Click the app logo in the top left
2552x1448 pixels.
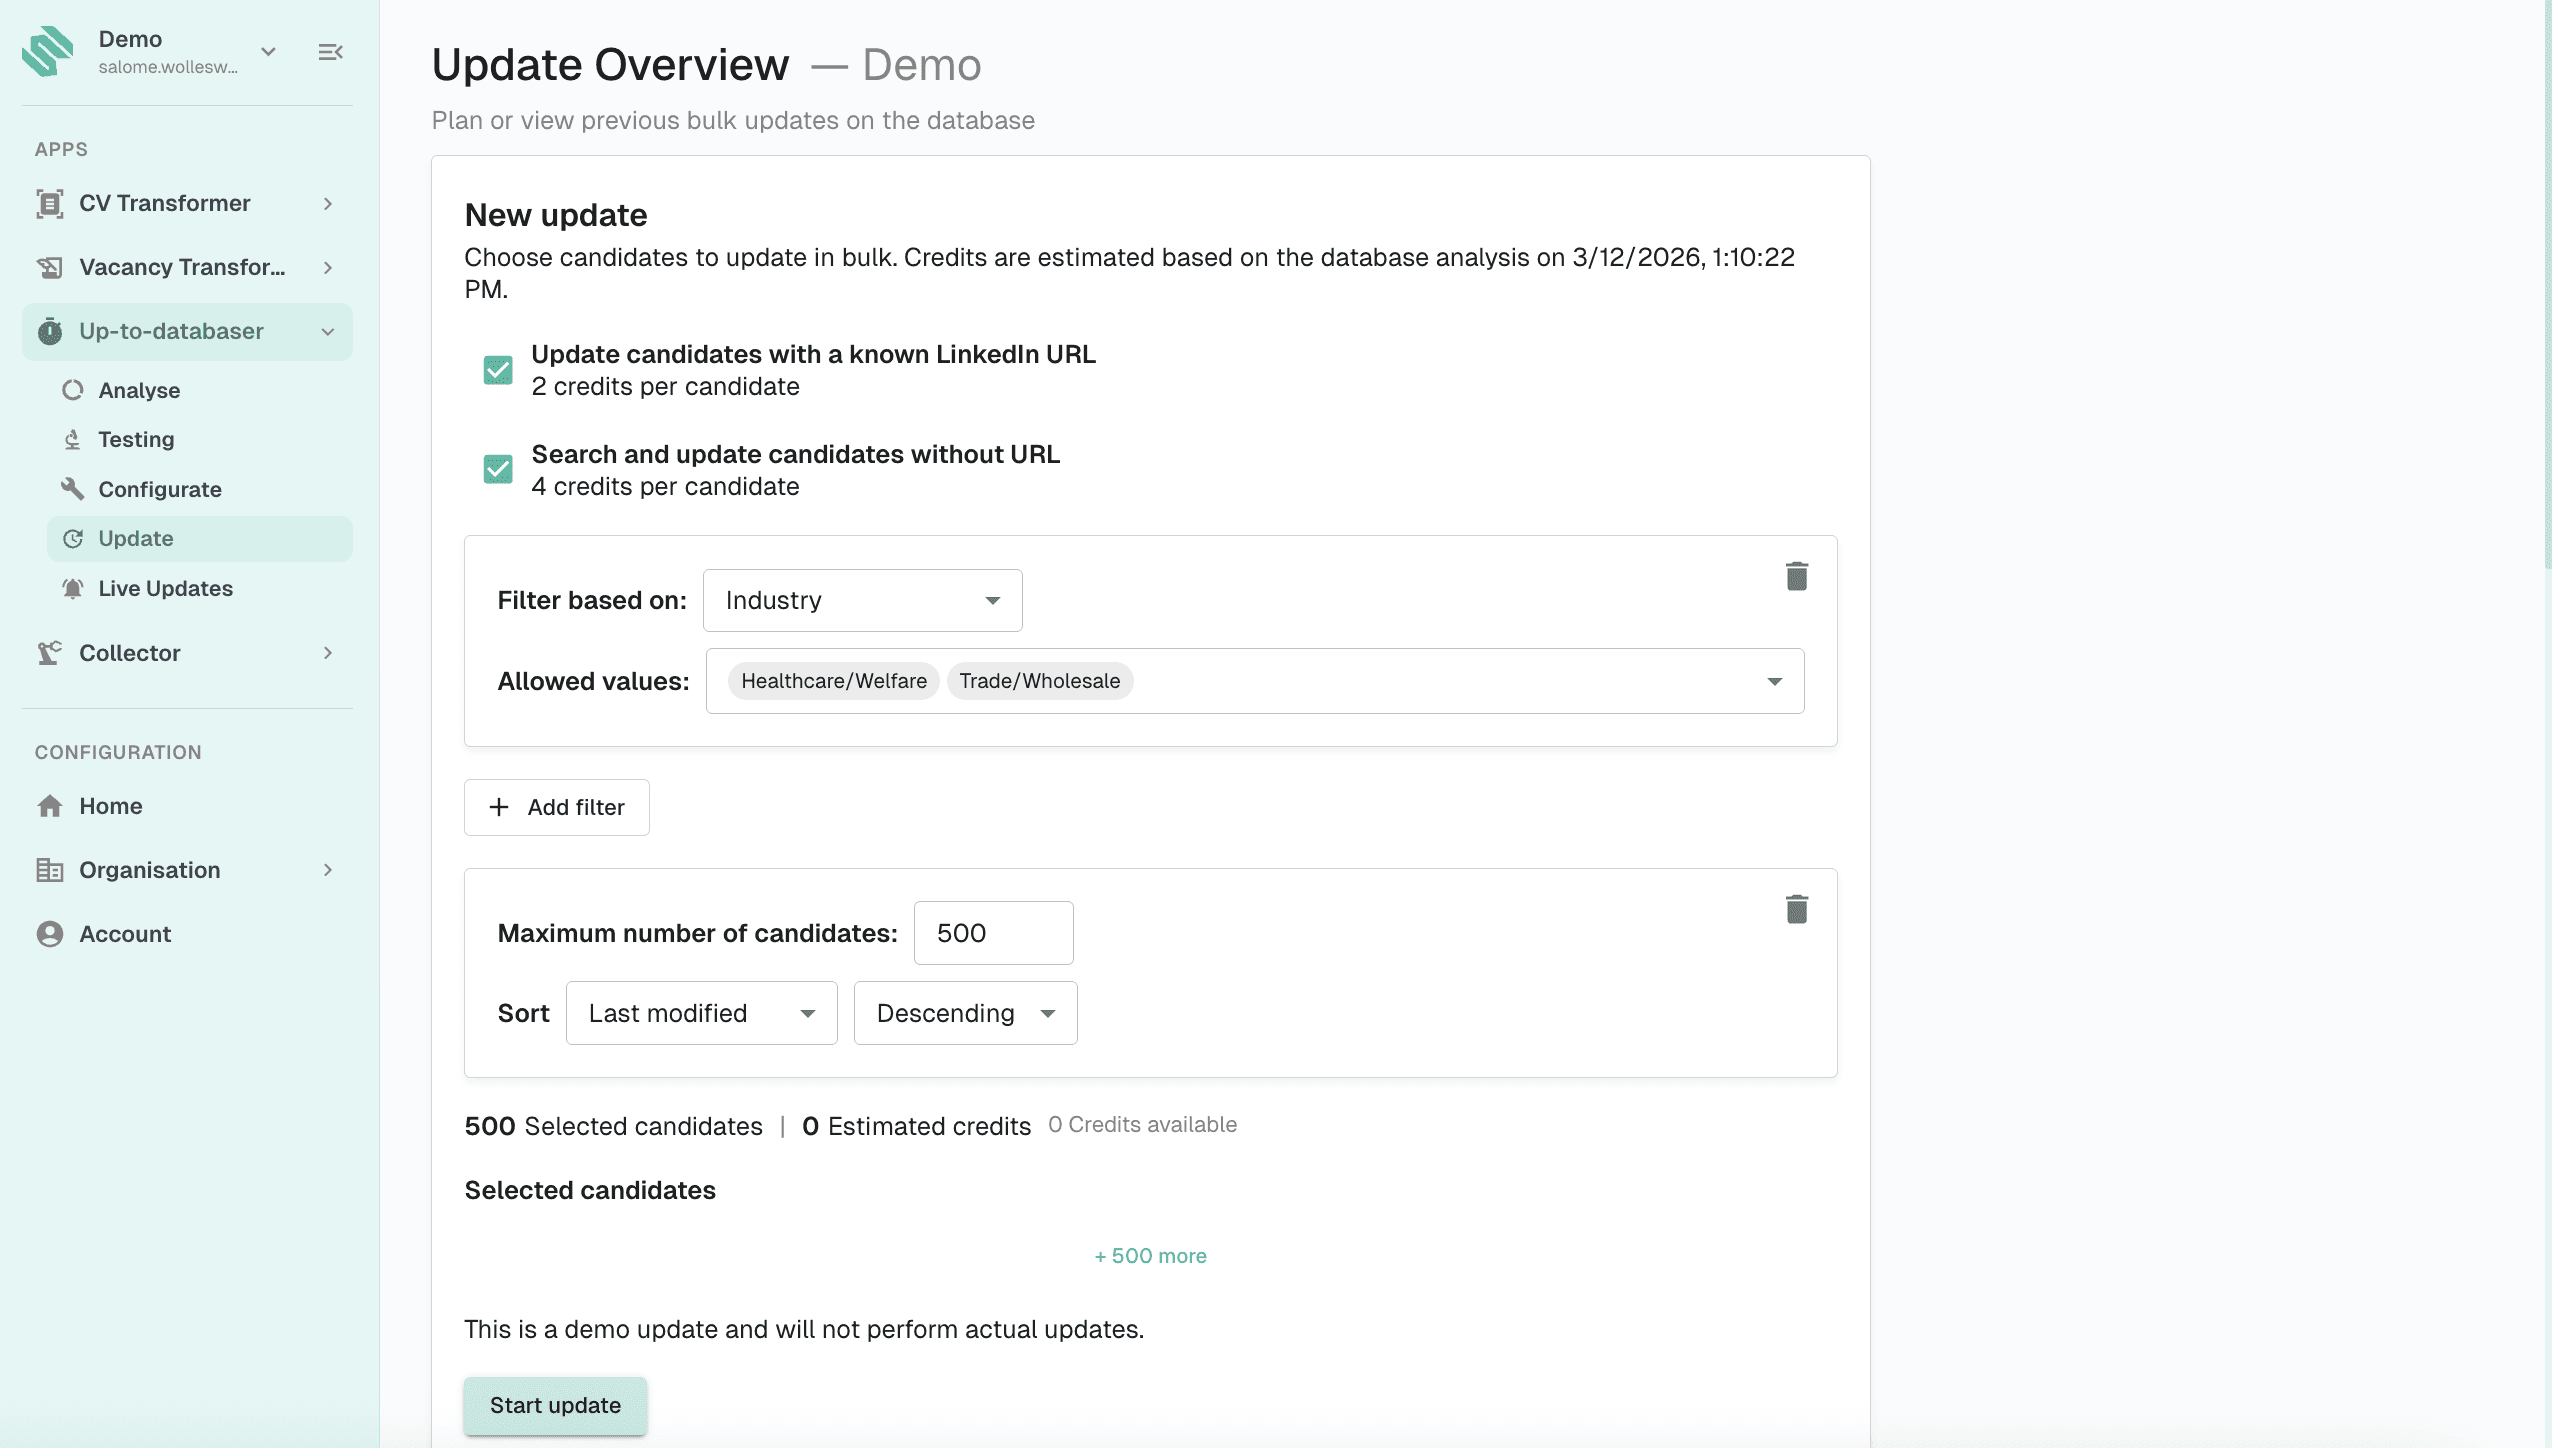pyautogui.click(x=48, y=52)
